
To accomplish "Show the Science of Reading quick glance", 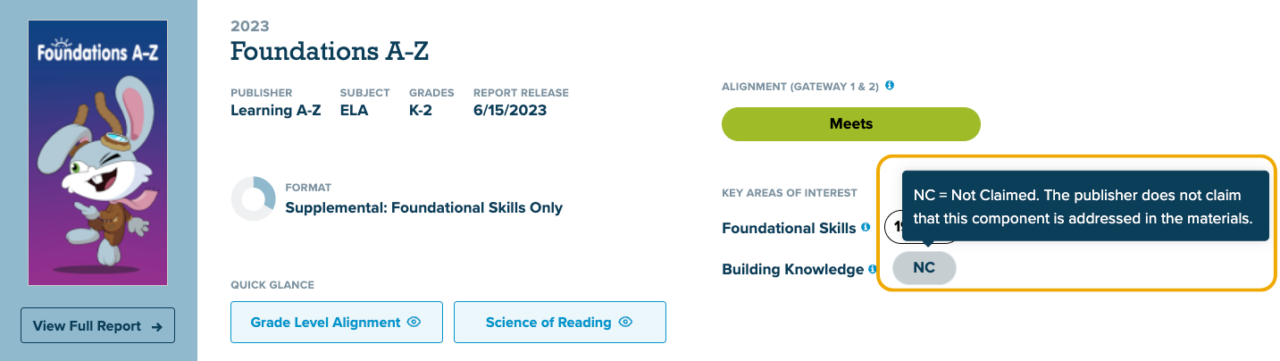I will [560, 322].
